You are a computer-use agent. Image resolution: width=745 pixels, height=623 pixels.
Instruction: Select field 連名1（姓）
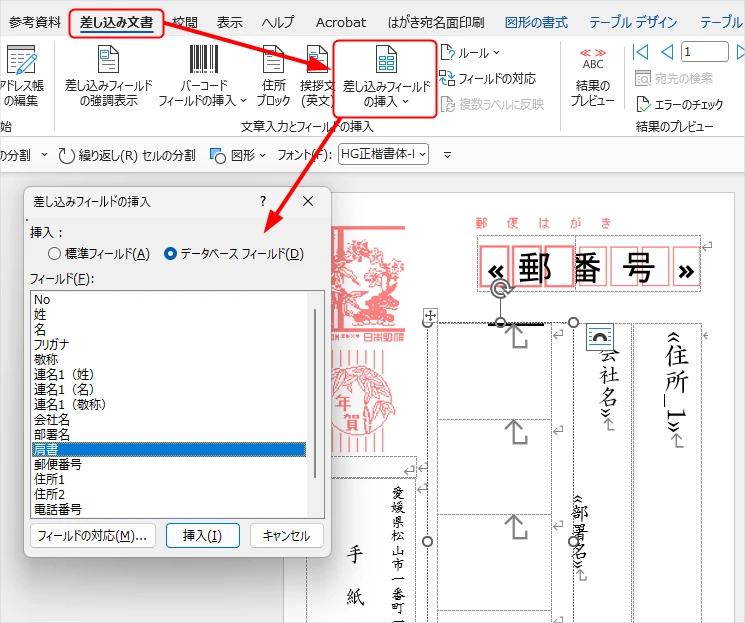(169, 374)
